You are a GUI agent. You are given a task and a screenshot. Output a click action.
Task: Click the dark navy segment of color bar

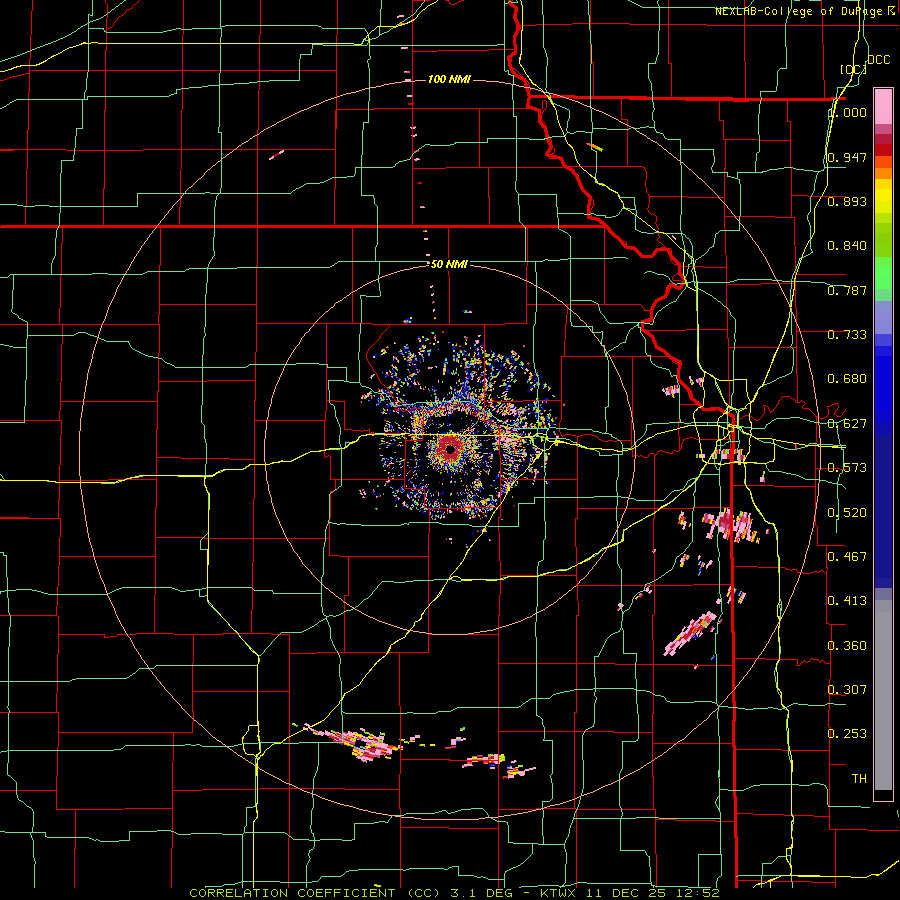pyautogui.click(x=883, y=511)
